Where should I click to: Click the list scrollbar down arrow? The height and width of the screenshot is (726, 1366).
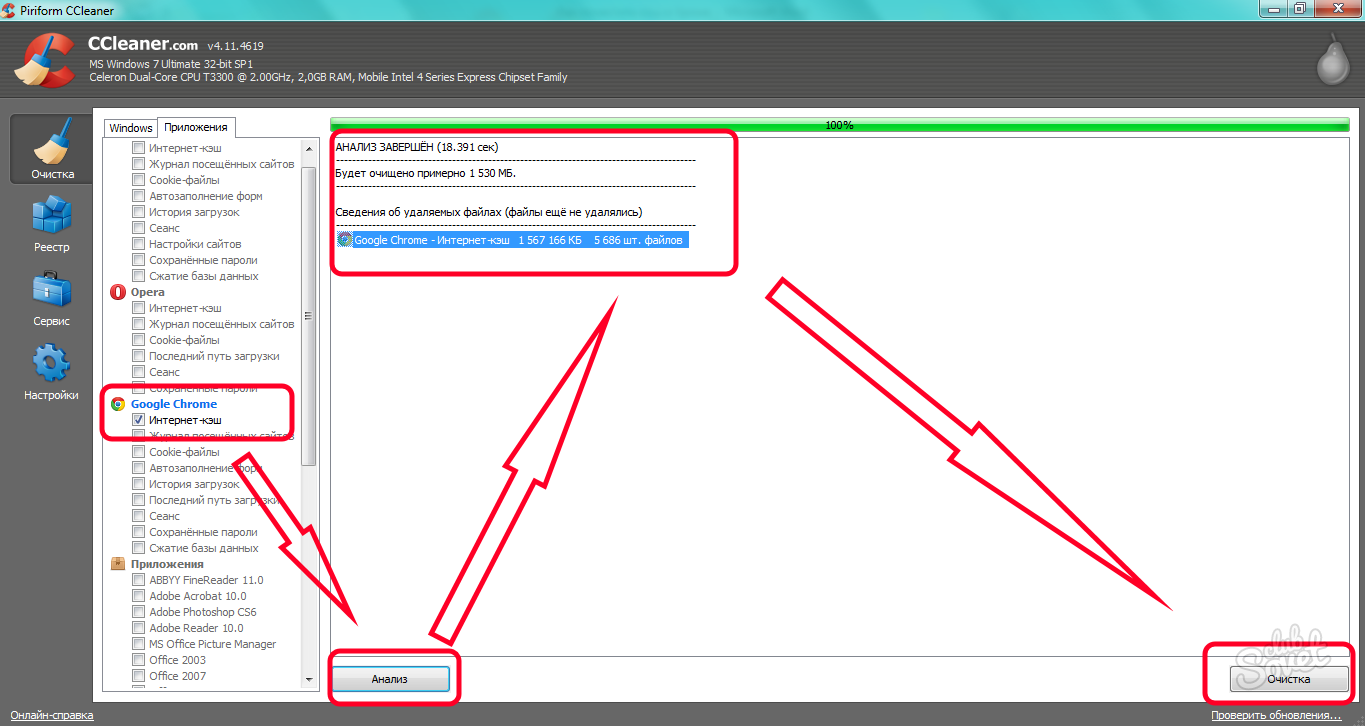pos(308,680)
